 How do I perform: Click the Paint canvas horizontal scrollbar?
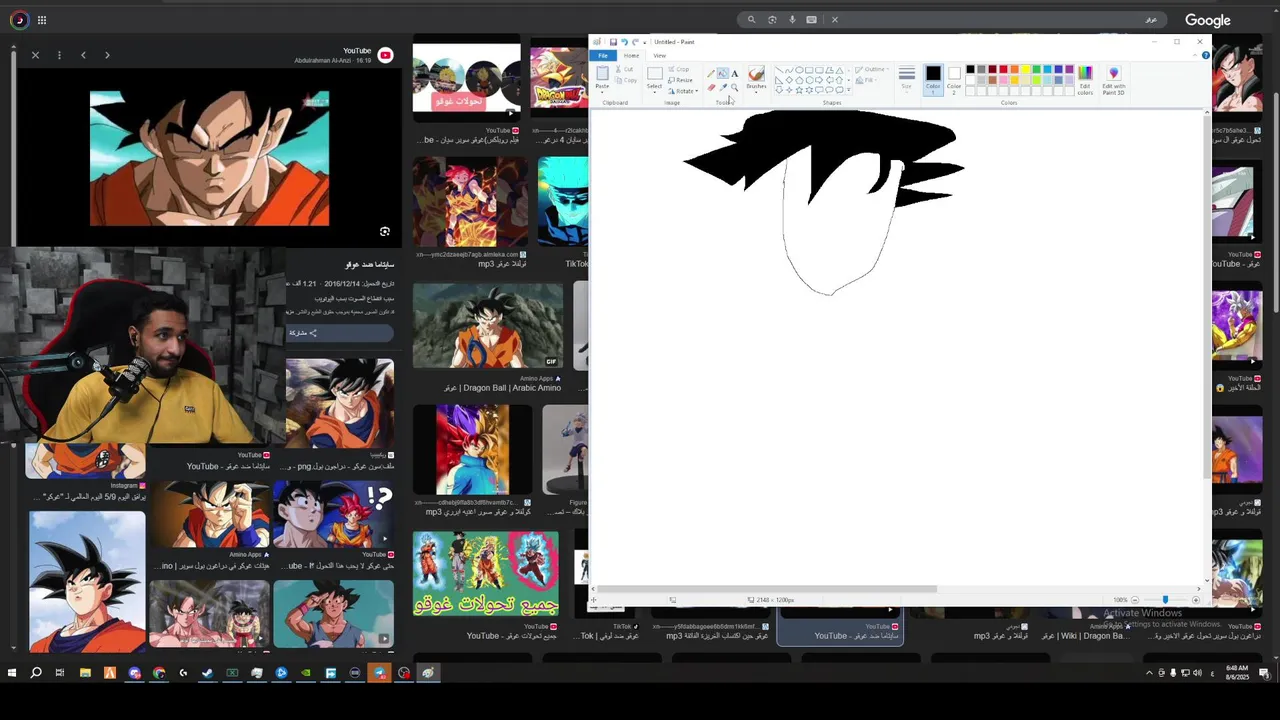point(765,588)
